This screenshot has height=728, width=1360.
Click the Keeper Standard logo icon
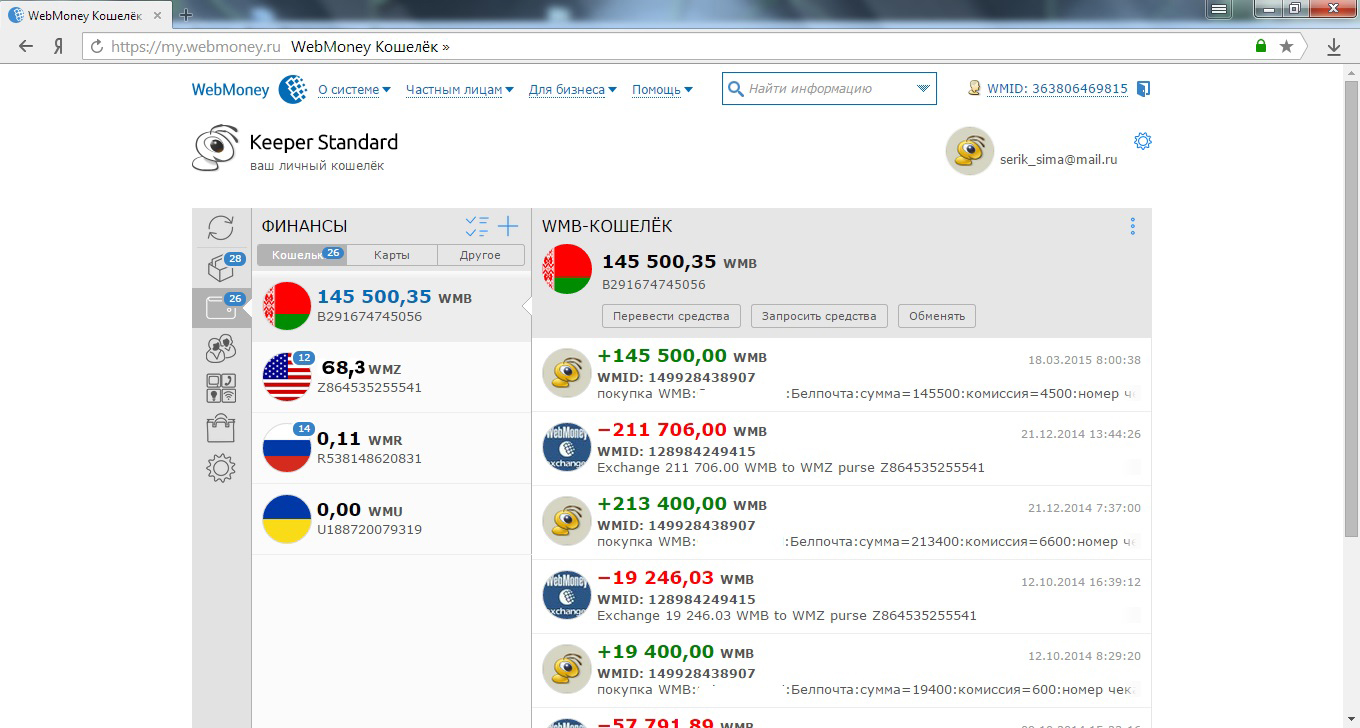coord(216,148)
